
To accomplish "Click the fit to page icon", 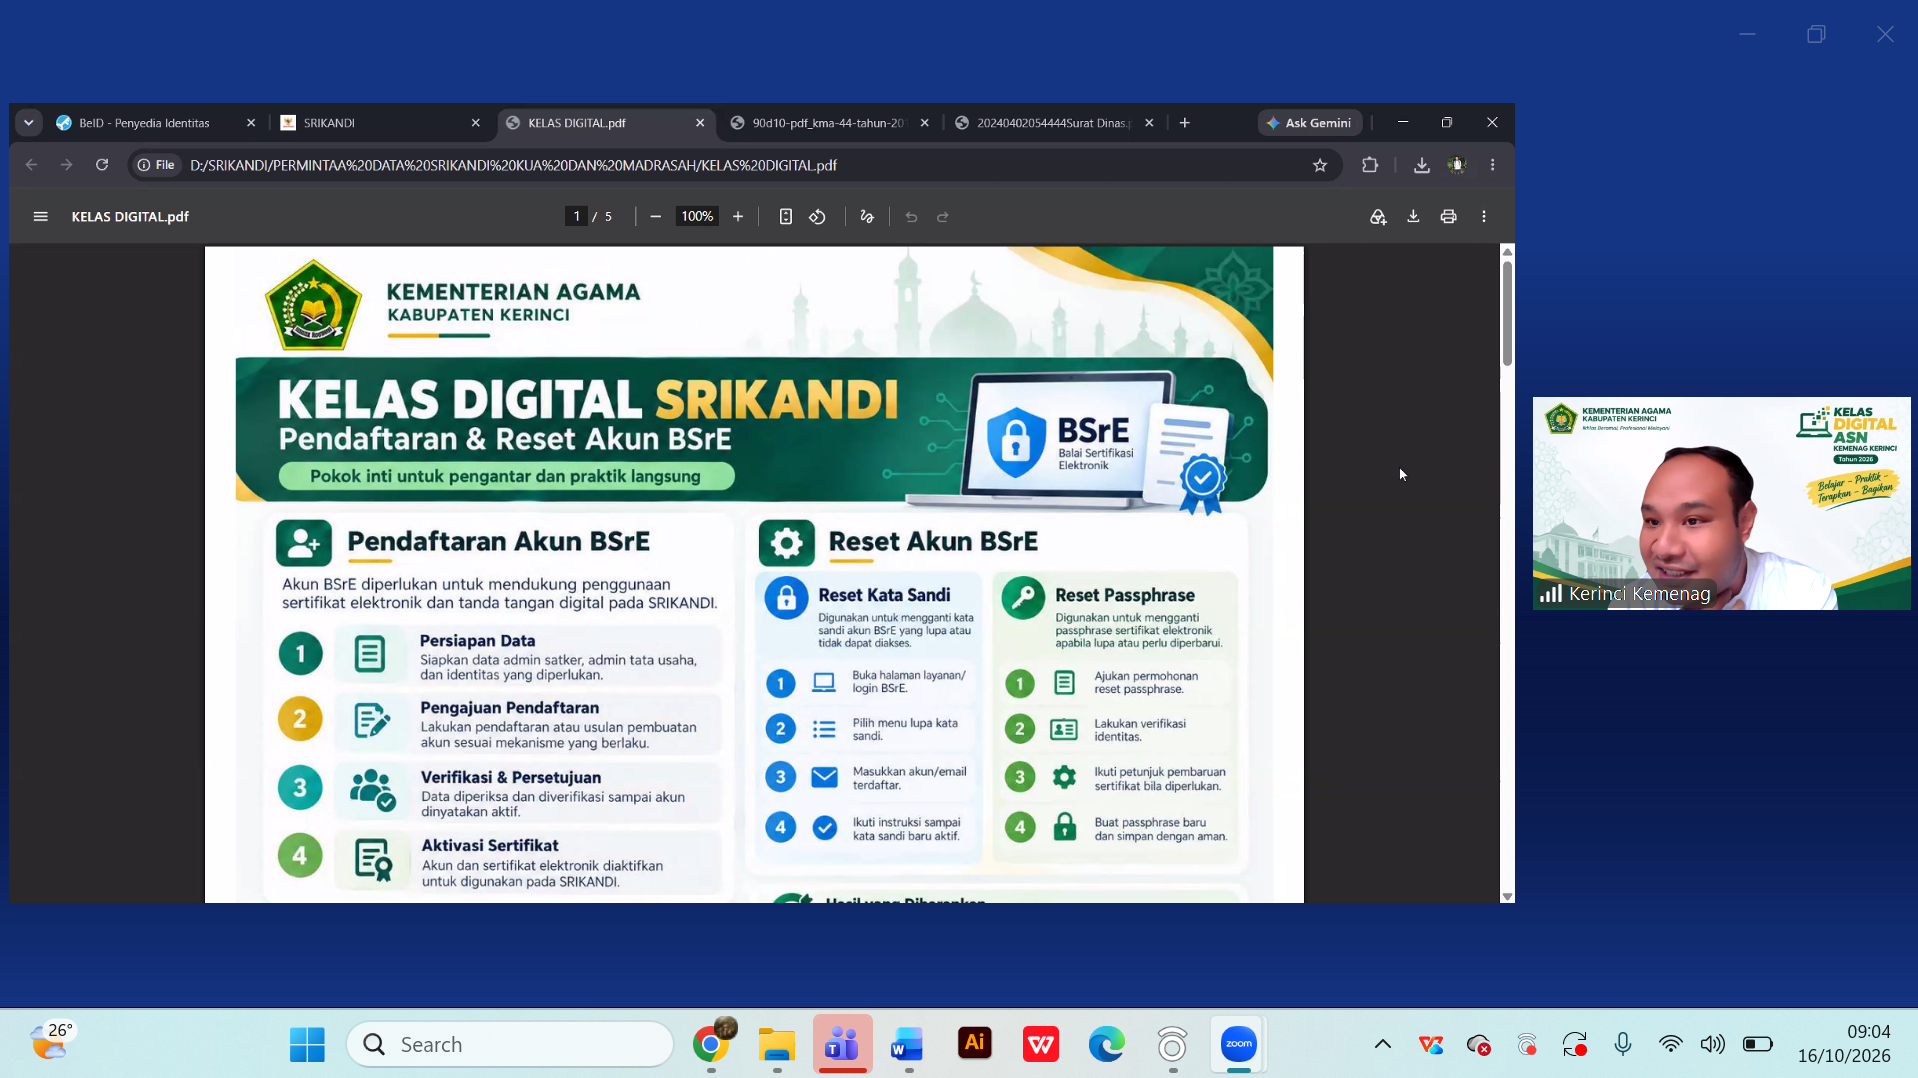I will tap(786, 216).
